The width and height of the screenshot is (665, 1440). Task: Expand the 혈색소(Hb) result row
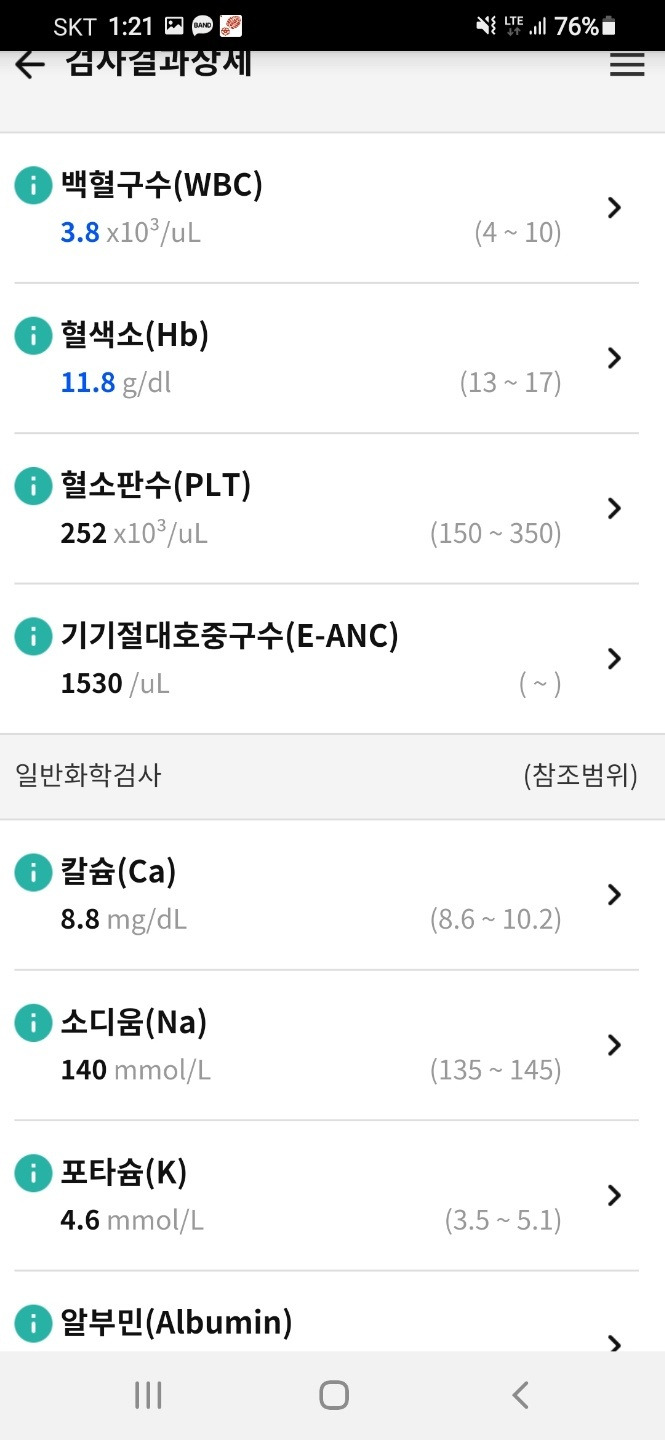[614, 357]
